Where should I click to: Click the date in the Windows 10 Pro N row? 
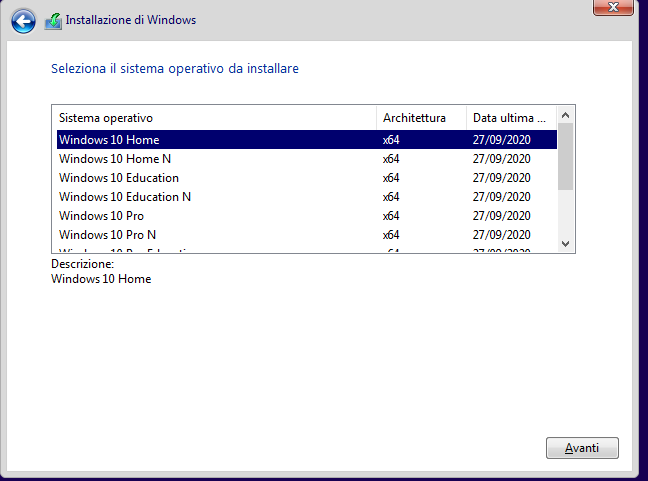(501, 235)
